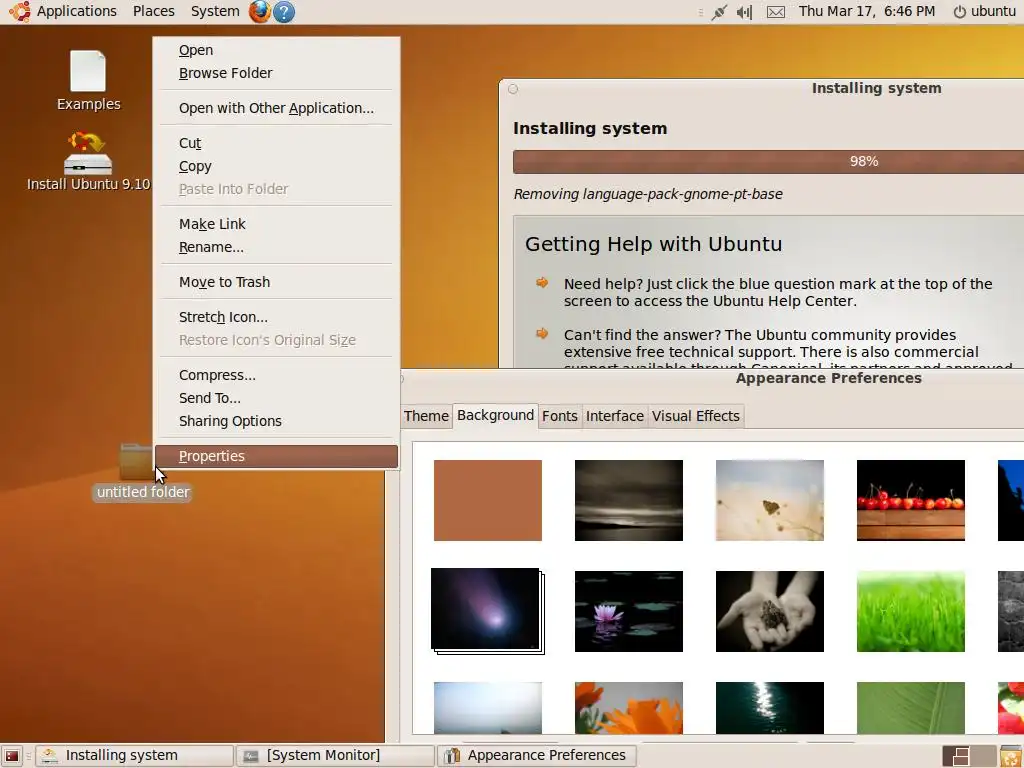Open the Places menu
Image resolution: width=1024 pixels, height=768 pixels.
(153, 11)
